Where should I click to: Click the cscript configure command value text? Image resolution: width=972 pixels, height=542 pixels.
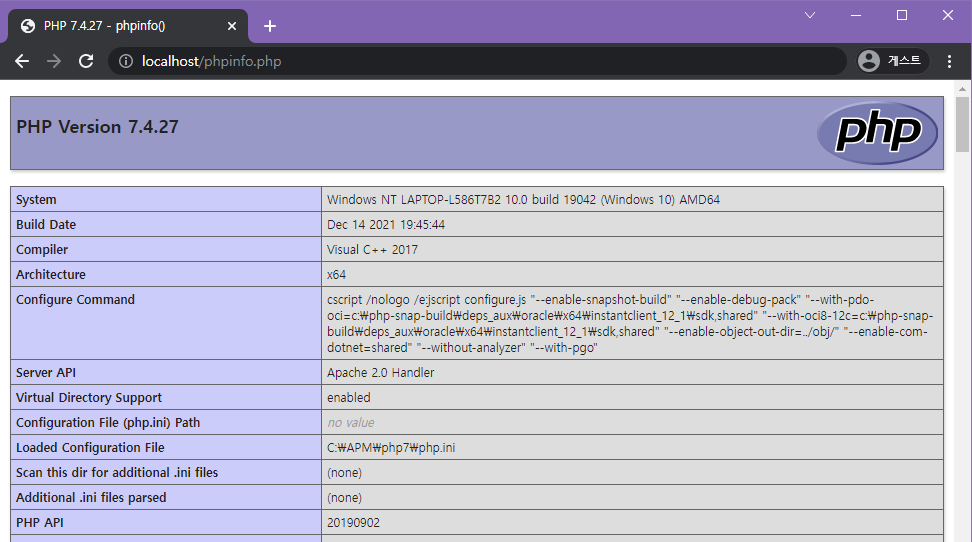(630, 324)
